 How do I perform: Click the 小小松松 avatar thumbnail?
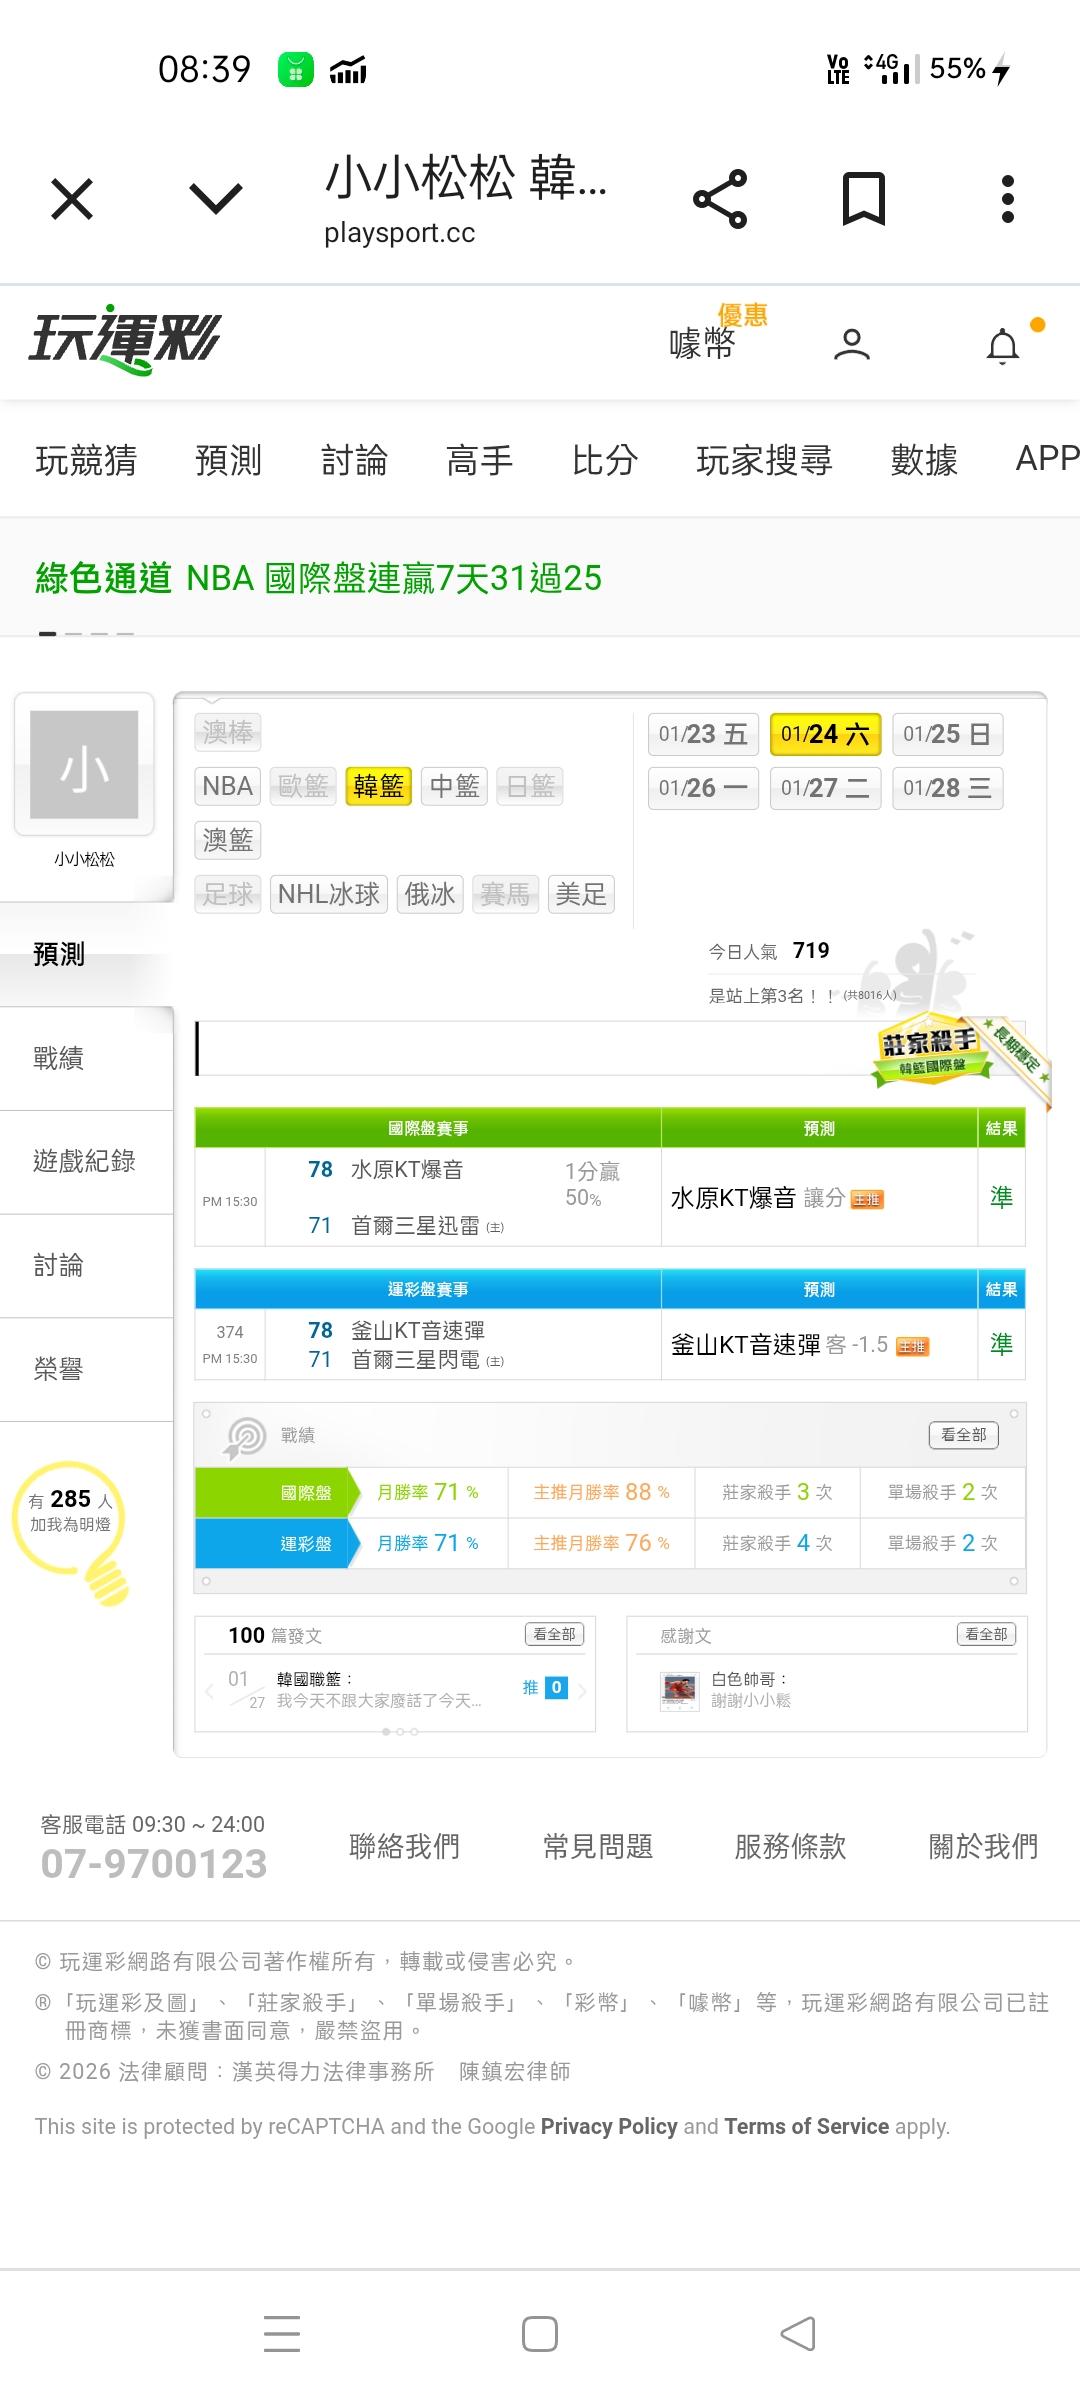click(x=84, y=765)
